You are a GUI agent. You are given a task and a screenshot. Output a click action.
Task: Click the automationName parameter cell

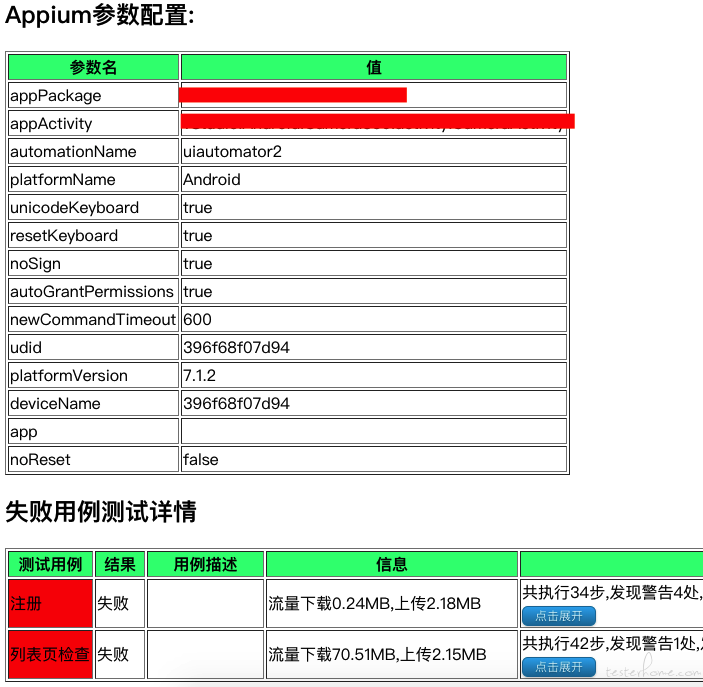93,151
